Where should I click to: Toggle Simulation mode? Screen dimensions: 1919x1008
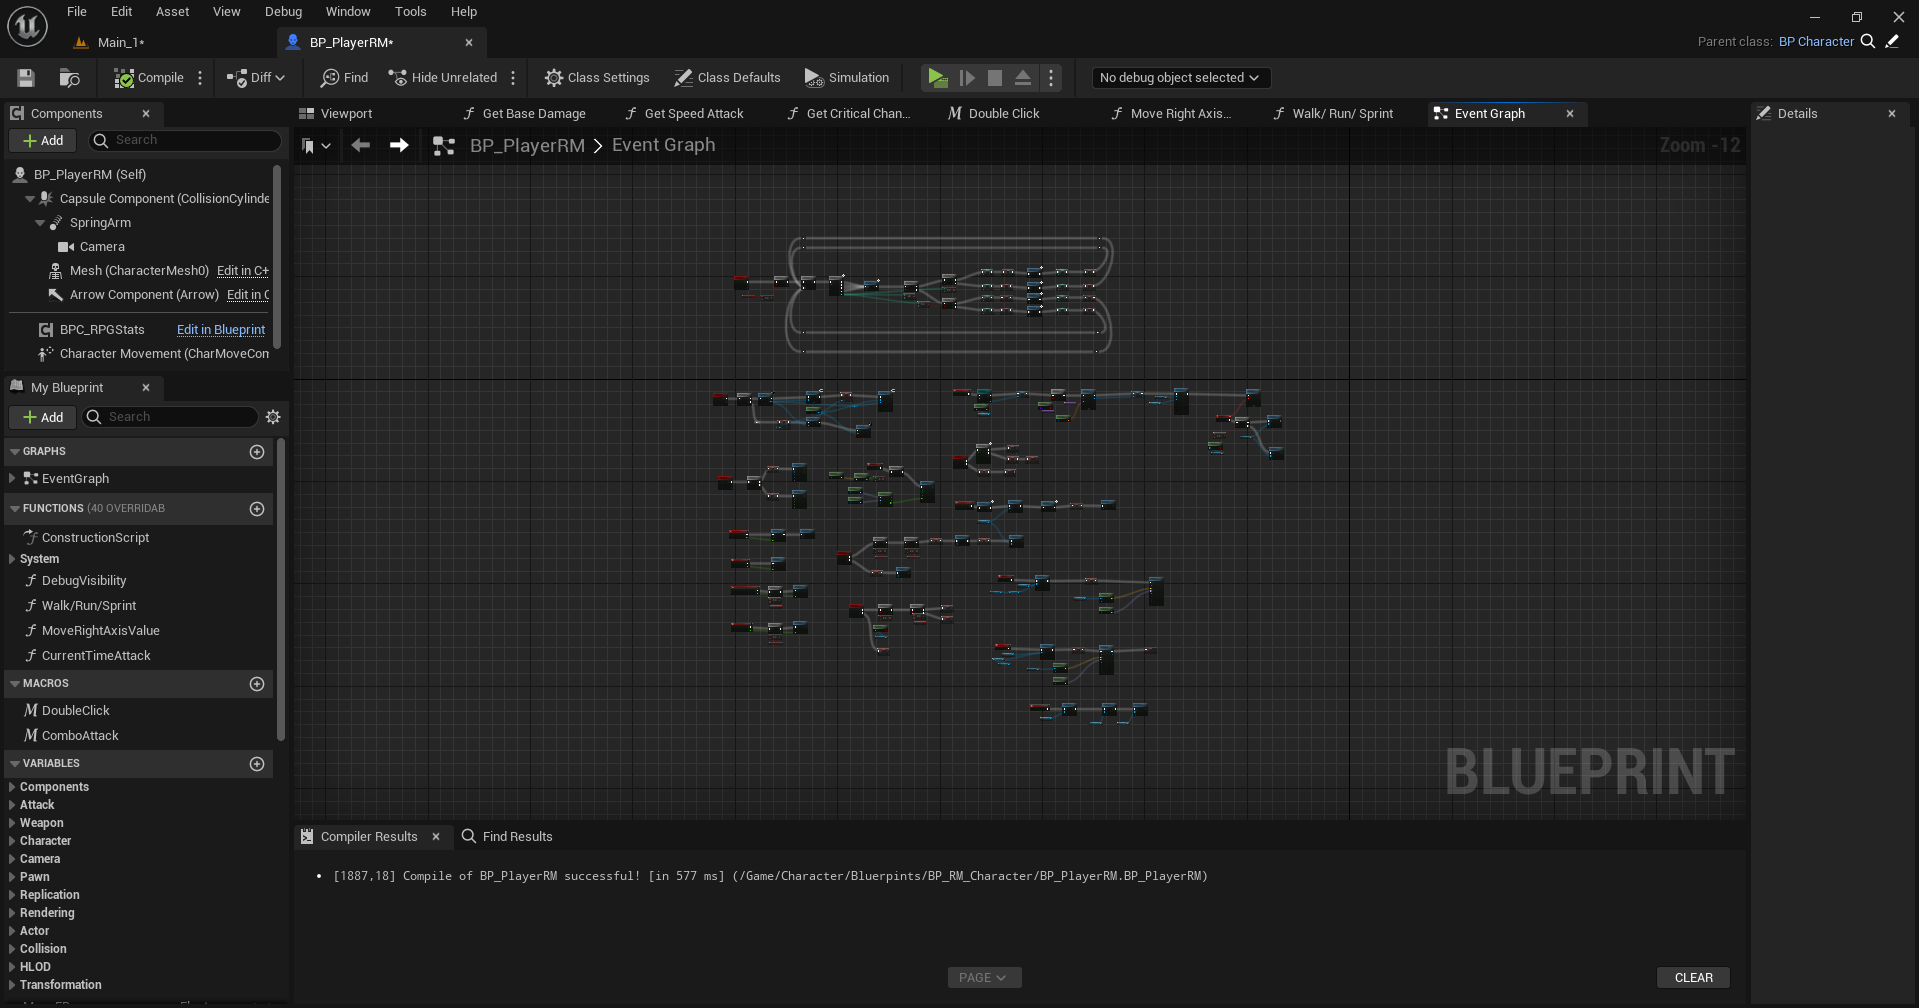tap(846, 78)
